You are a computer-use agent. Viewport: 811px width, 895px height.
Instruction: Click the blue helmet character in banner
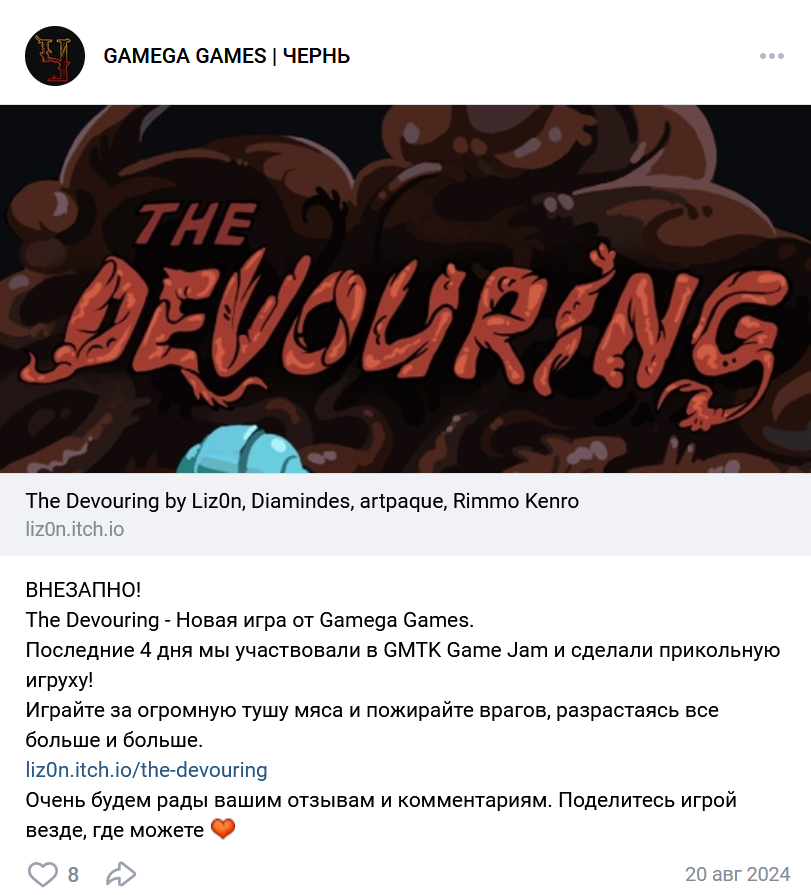click(244, 449)
